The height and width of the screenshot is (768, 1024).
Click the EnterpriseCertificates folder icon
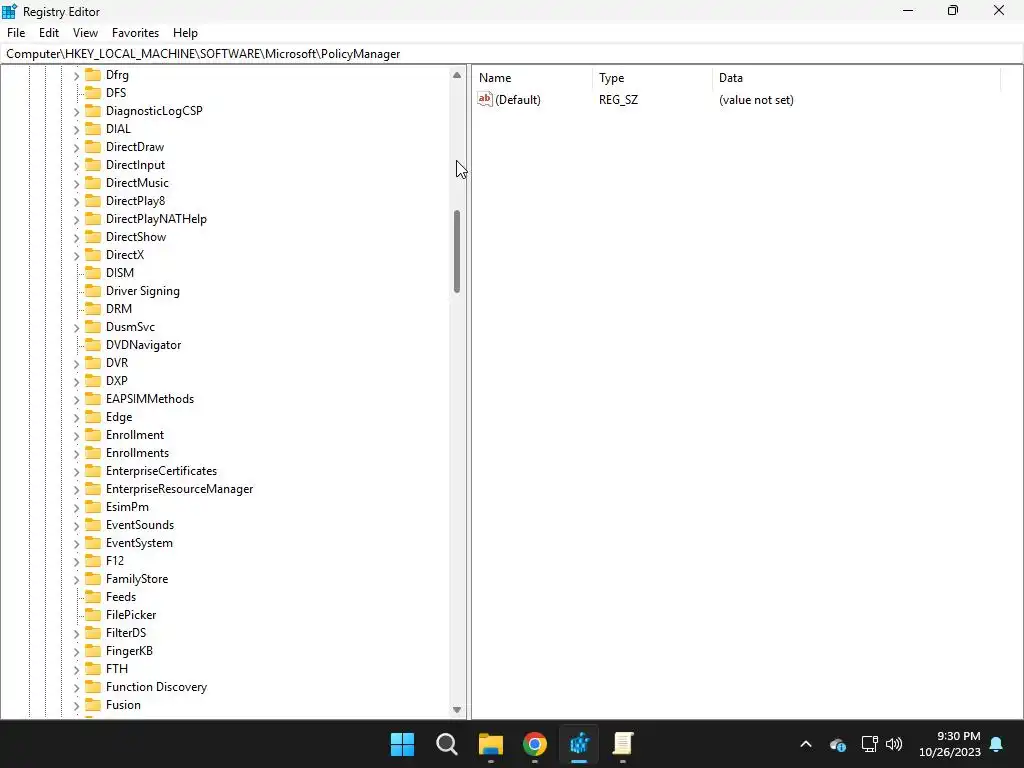pyautogui.click(x=93, y=470)
